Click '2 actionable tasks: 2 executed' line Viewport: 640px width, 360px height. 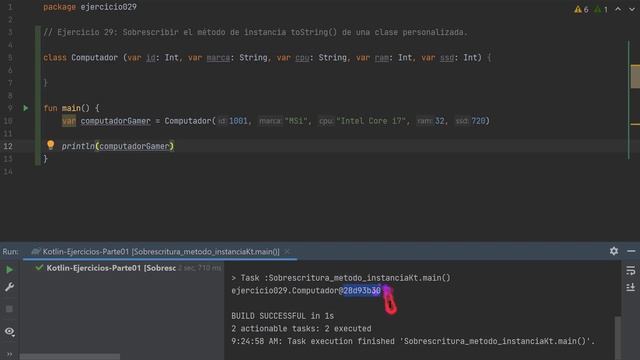[x=301, y=329]
